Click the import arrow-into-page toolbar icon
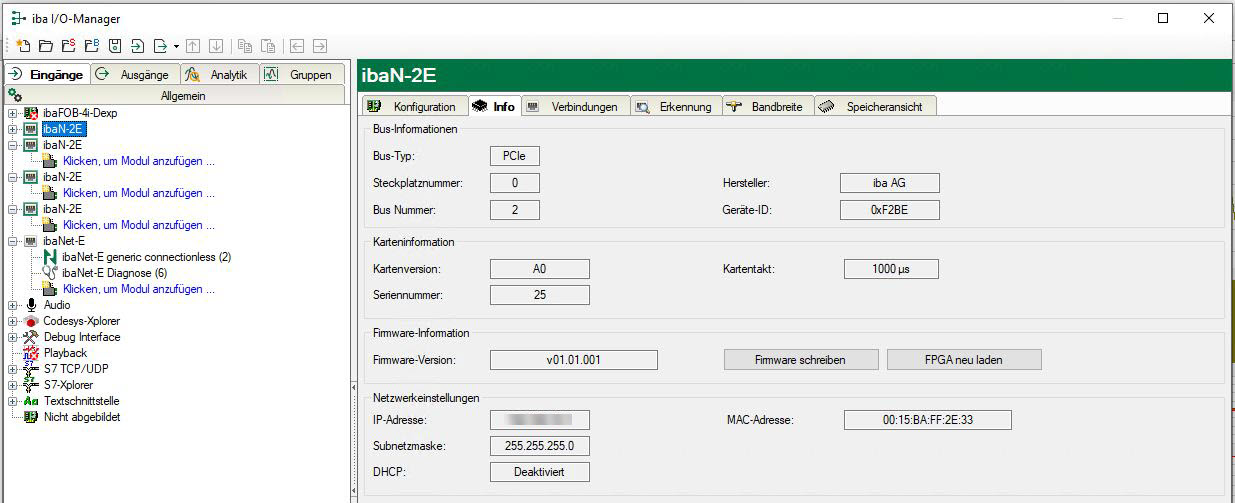This screenshot has width=1235, height=503. click(x=137, y=46)
